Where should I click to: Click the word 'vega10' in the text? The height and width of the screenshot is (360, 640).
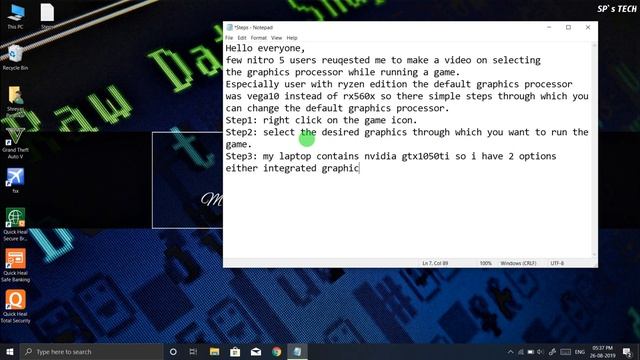tap(263, 96)
